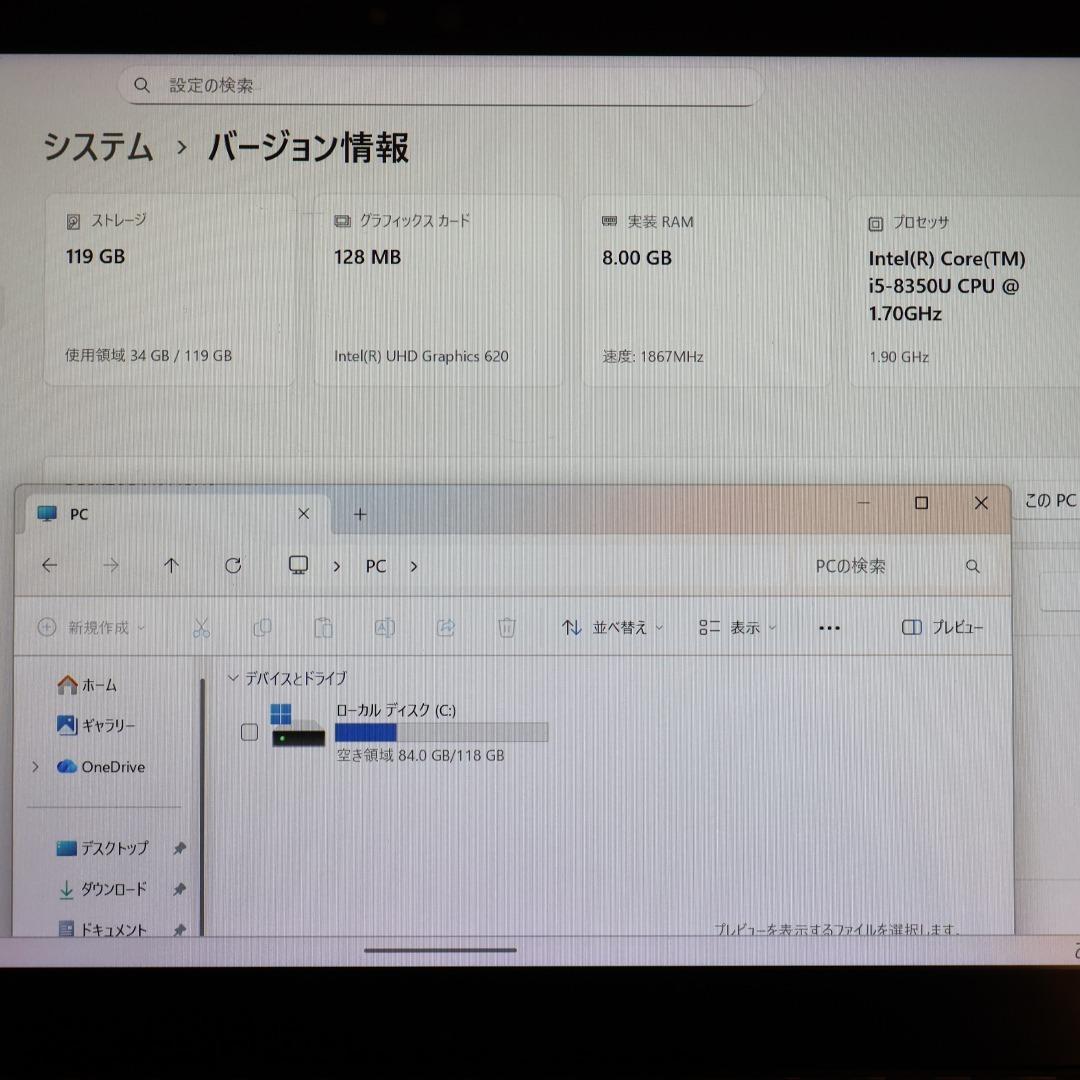The image size is (1080, 1080).
Task: Click the C: drive usage bar
Action: point(440,733)
